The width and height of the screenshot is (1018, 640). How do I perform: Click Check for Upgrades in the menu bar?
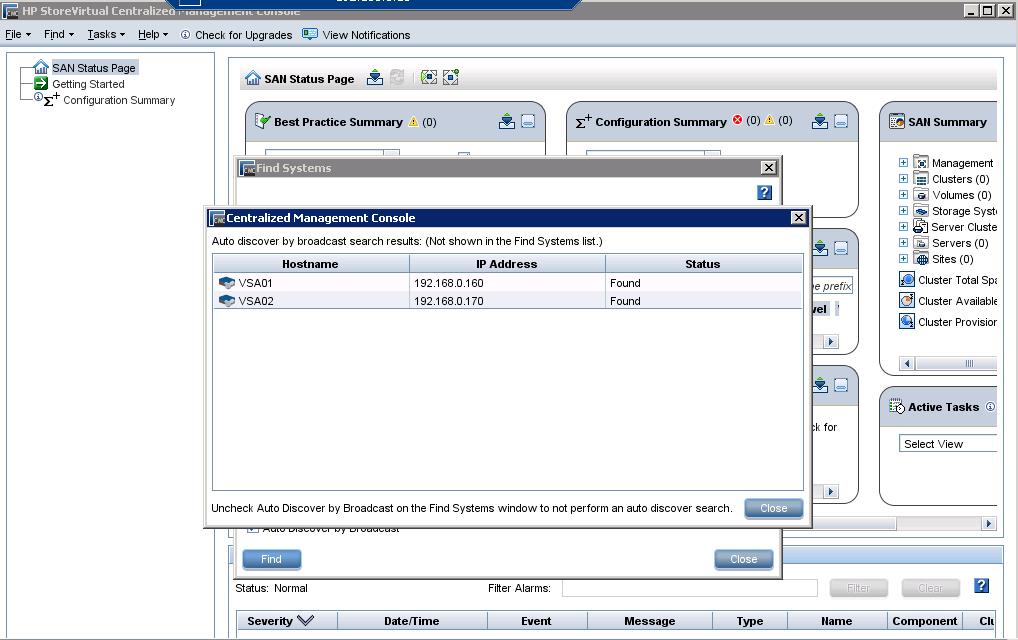tap(236, 35)
